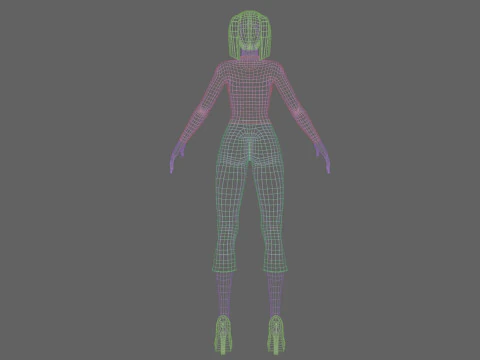Select the pink torso shirt wireframe
480x360 pixels.
click(250, 92)
